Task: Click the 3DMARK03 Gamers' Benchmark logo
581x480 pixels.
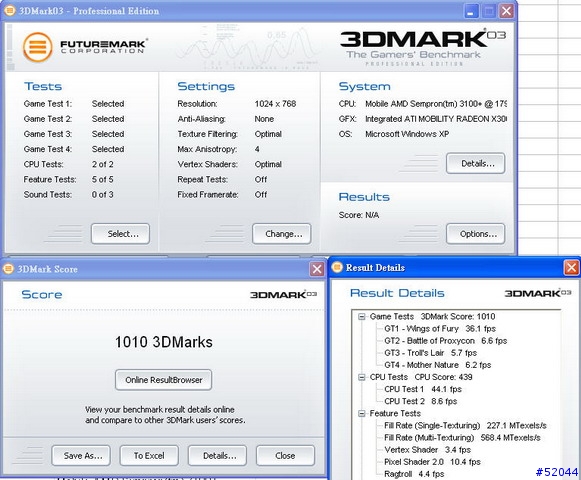Action: (423, 47)
